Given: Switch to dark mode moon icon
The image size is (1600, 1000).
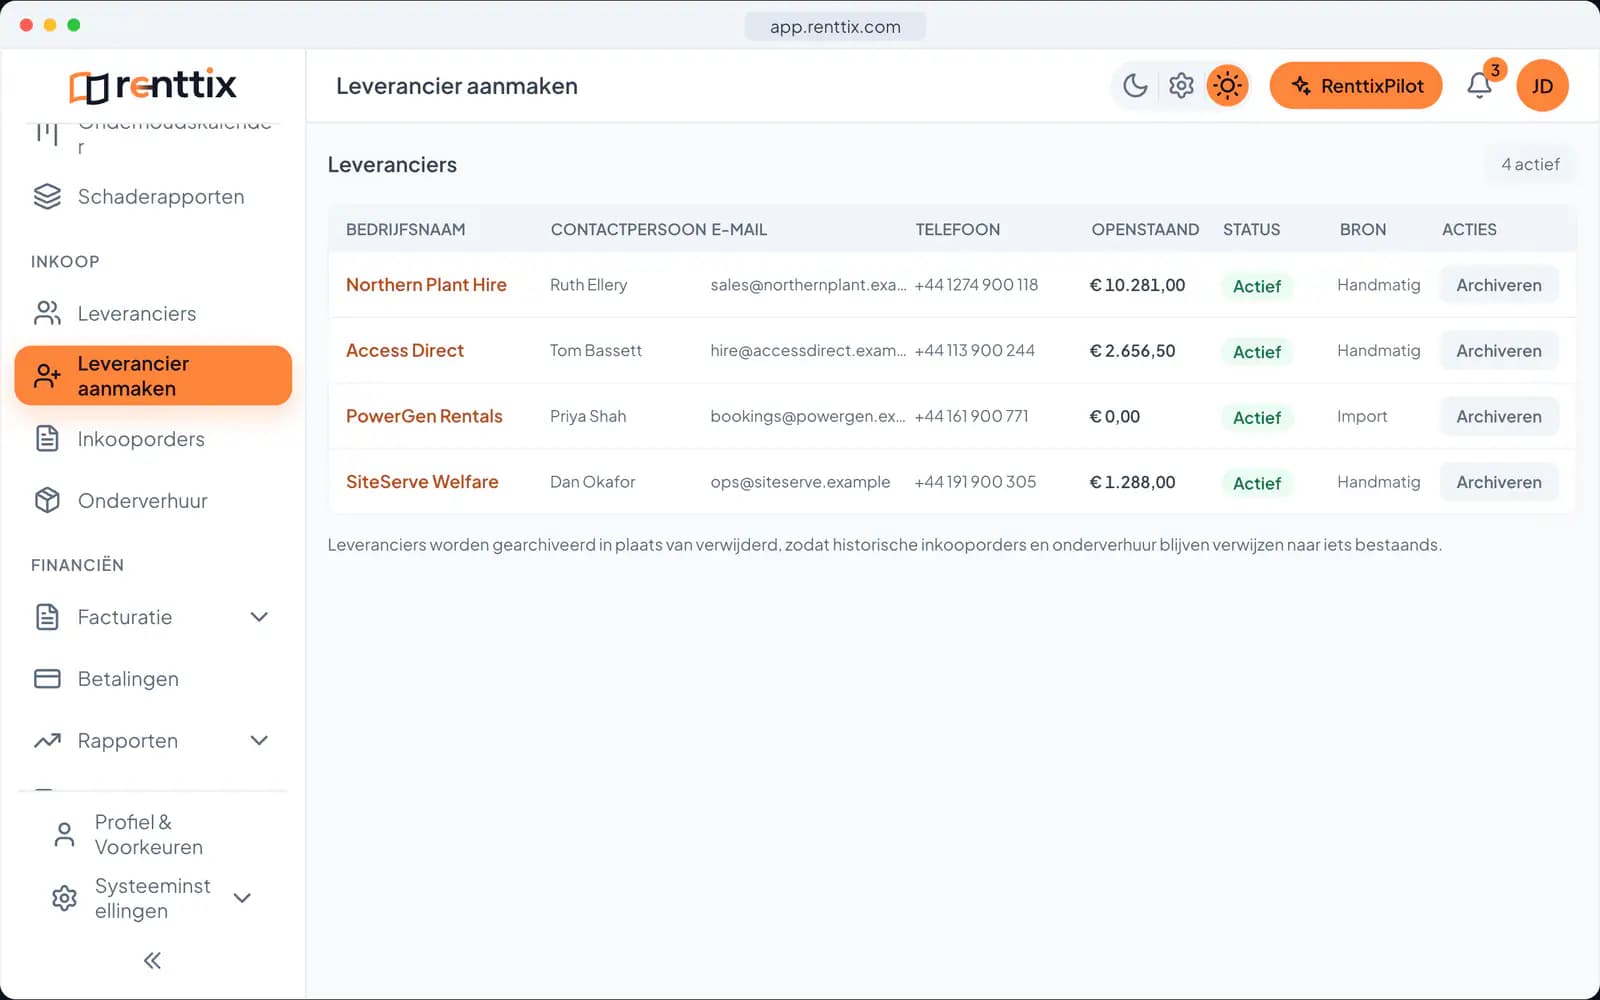Looking at the screenshot, I should (1135, 86).
